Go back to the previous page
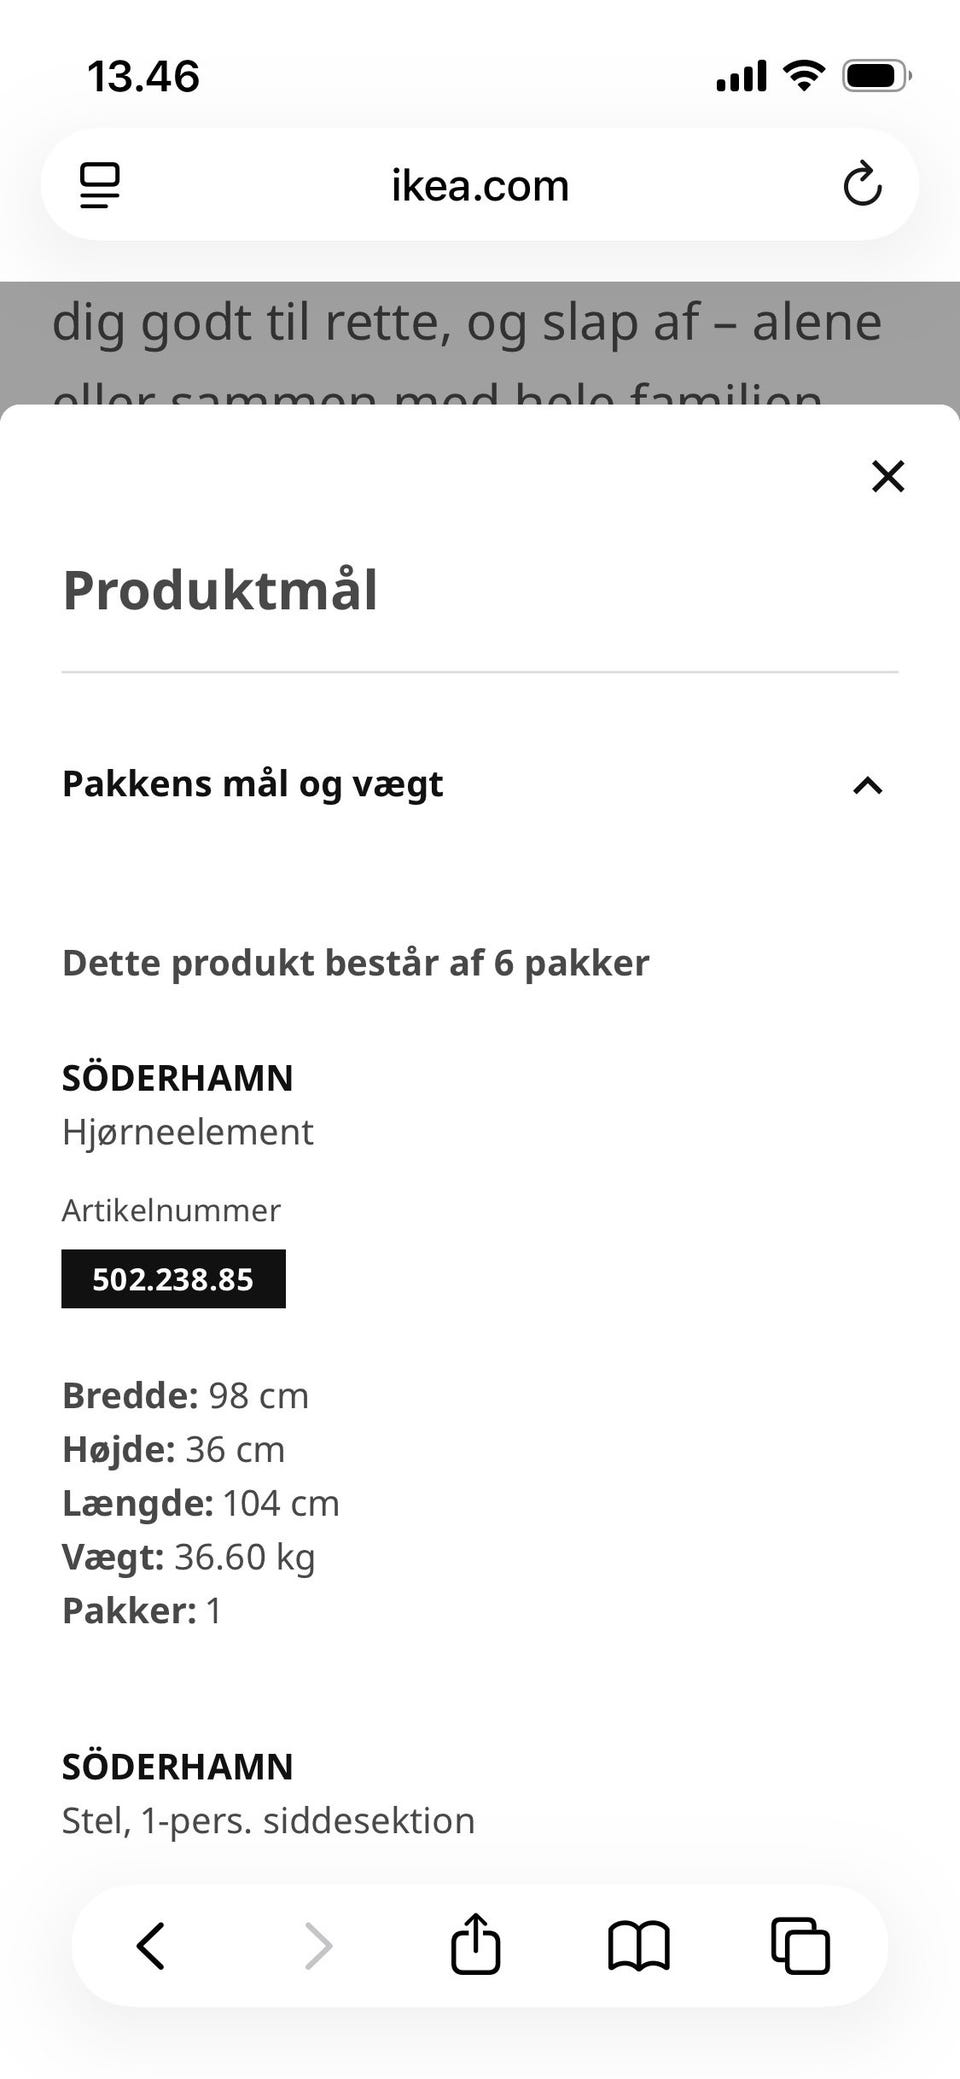This screenshot has height=2079, width=960. point(151,1945)
